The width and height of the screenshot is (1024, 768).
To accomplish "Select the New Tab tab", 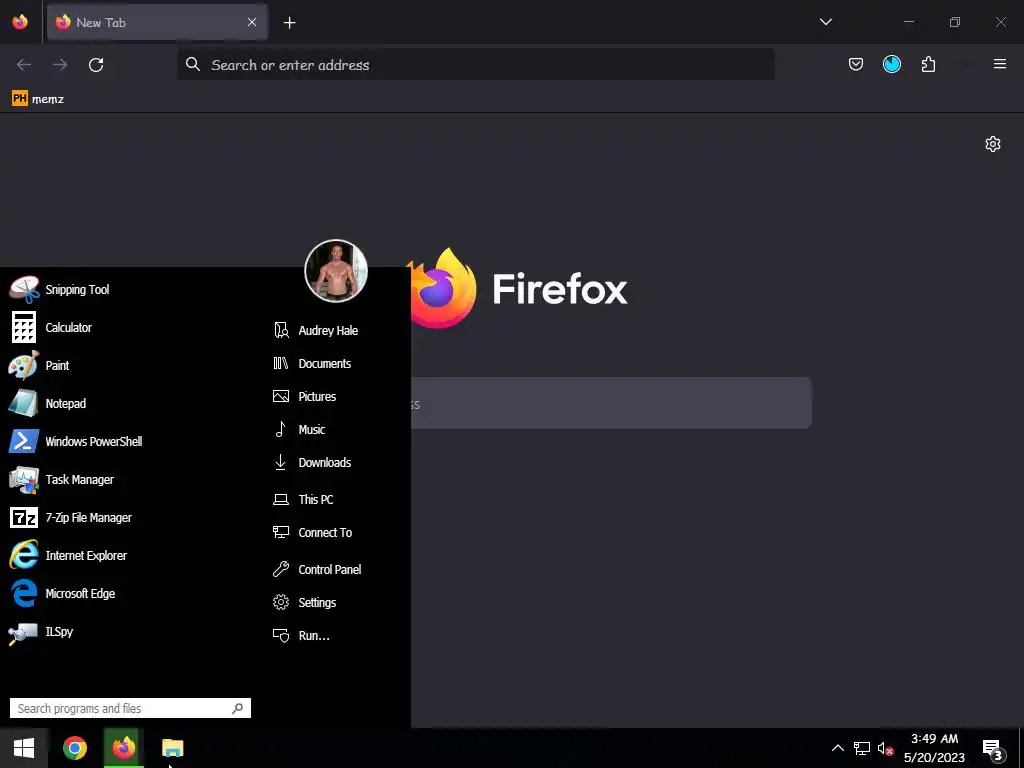I will (157, 22).
